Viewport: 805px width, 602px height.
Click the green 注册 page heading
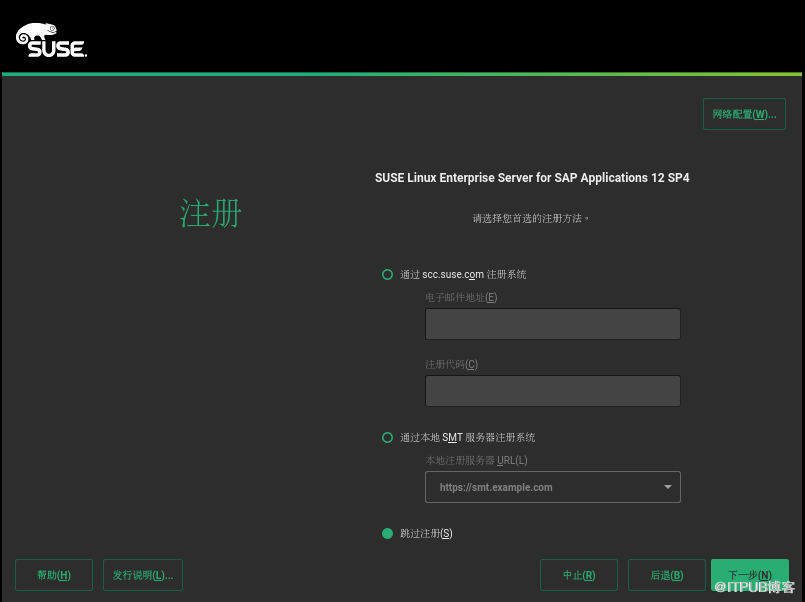coord(211,213)
